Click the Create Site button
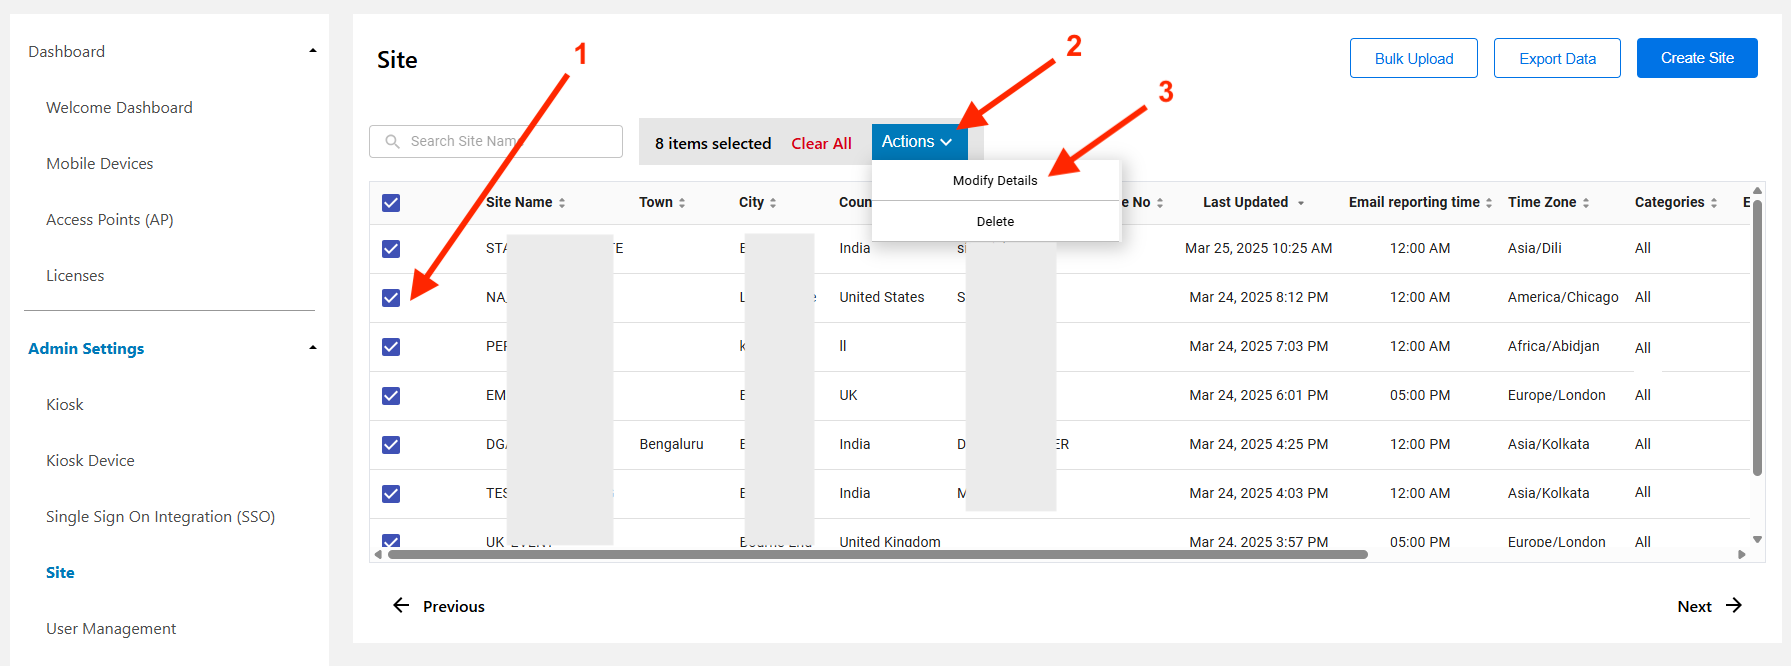 1697,58
